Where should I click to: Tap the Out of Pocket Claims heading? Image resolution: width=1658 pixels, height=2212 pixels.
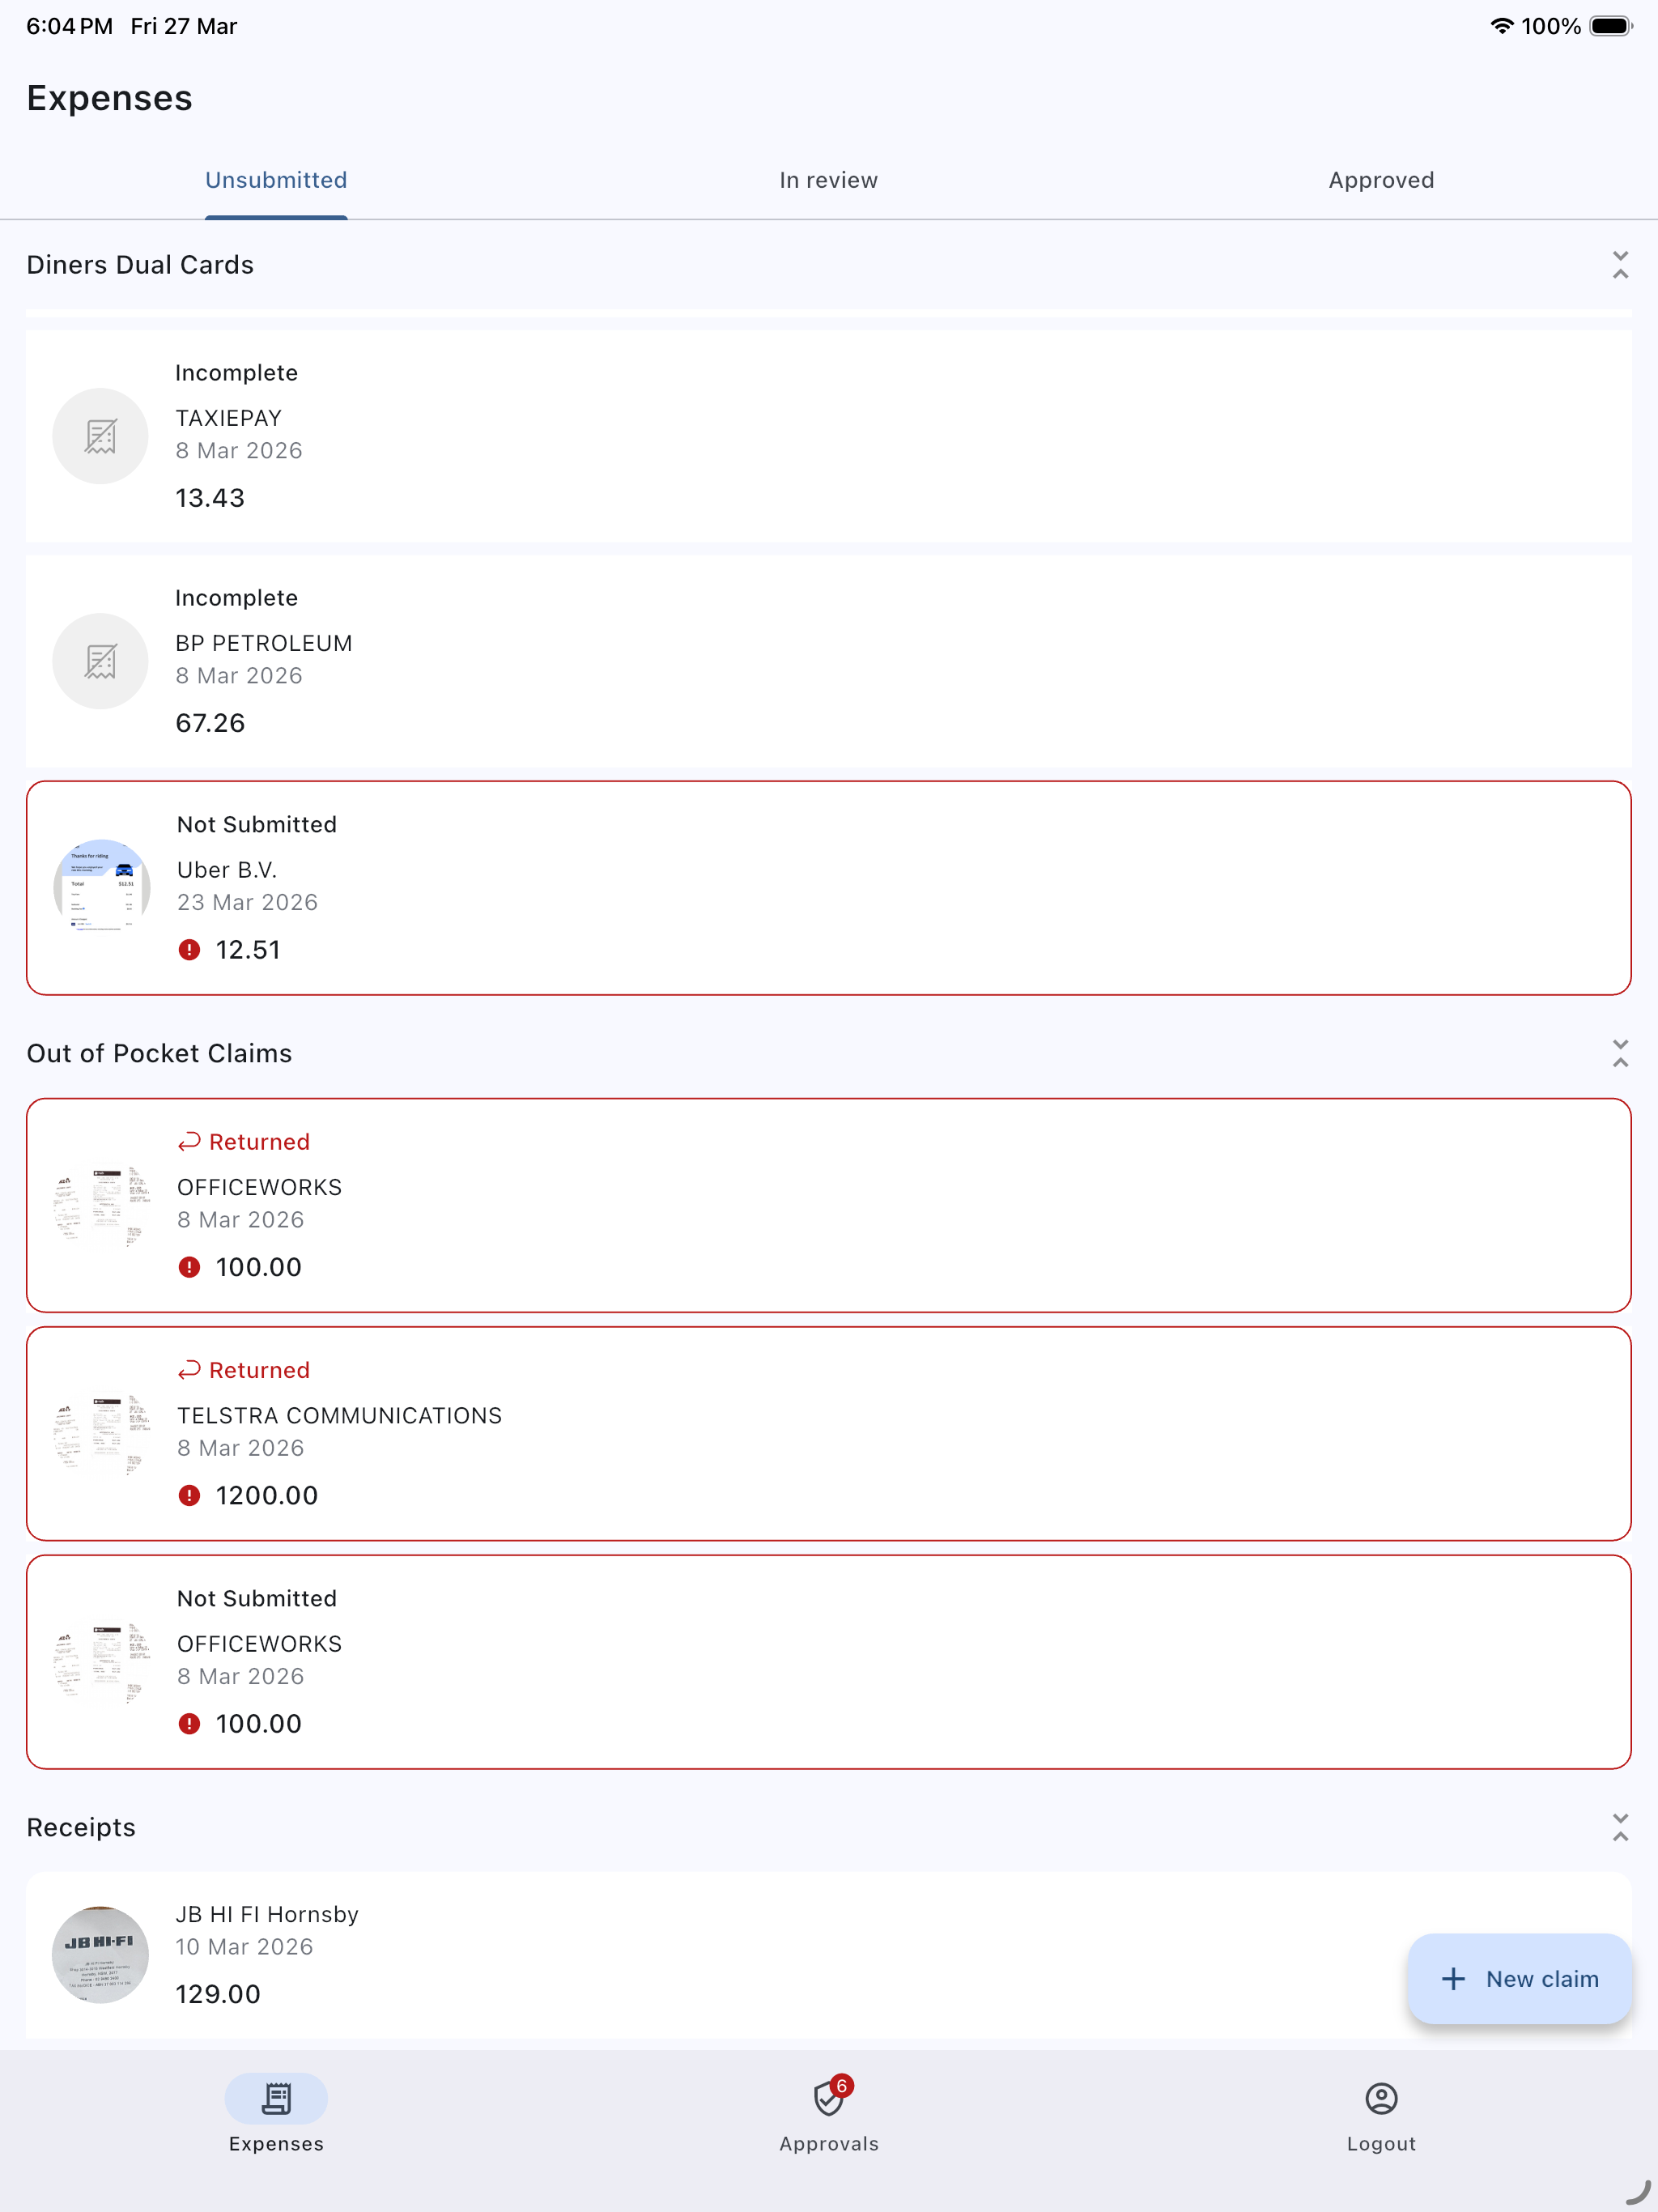pyautogui.click(x=159, y=1053)
